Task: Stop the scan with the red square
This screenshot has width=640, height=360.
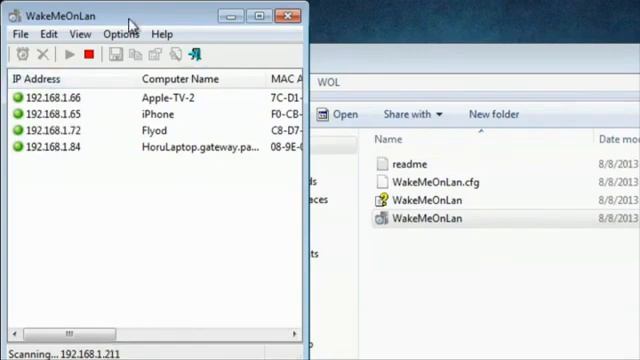Action: pyautogui.click(x=89, y=54)
